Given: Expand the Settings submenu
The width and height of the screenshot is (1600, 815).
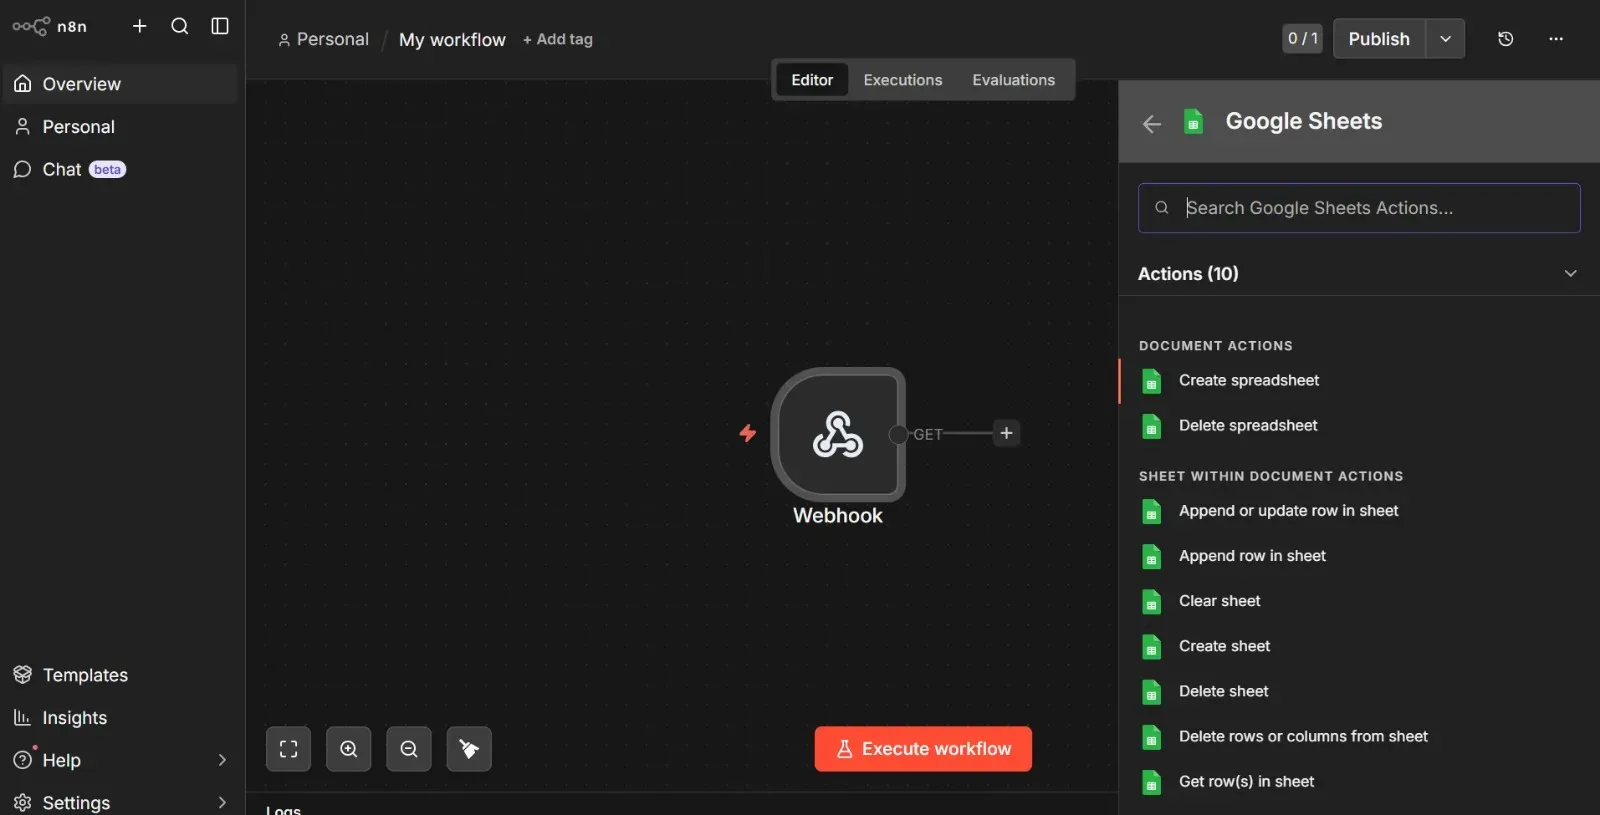Looking at the screenshot, I should click(222, 802).
